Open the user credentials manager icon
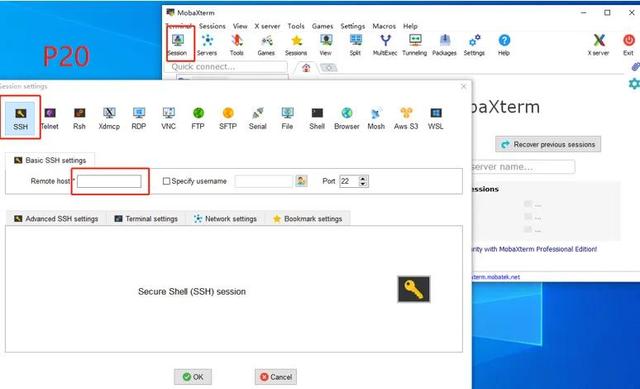 coord(301,181)
